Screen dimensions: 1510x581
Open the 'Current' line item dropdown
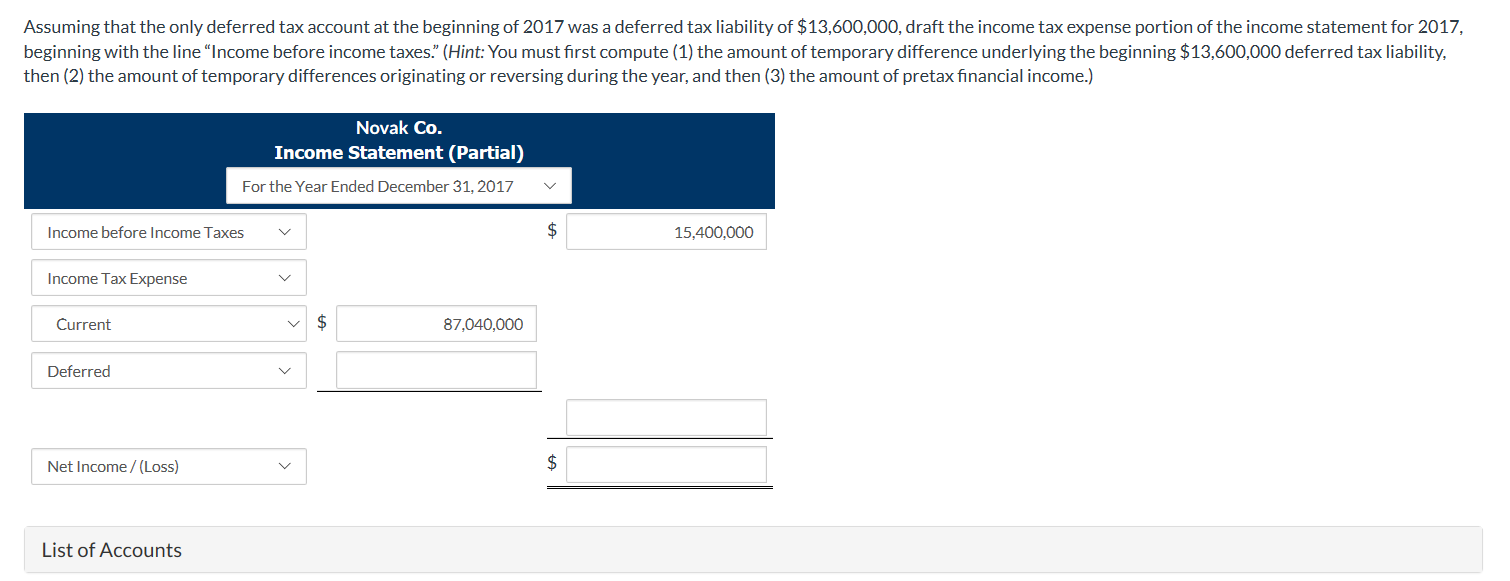point(168,323)
